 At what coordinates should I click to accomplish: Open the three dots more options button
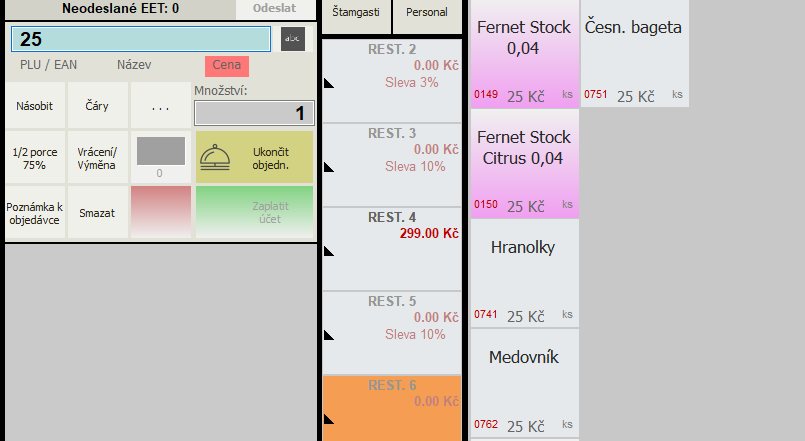(160, 105)
